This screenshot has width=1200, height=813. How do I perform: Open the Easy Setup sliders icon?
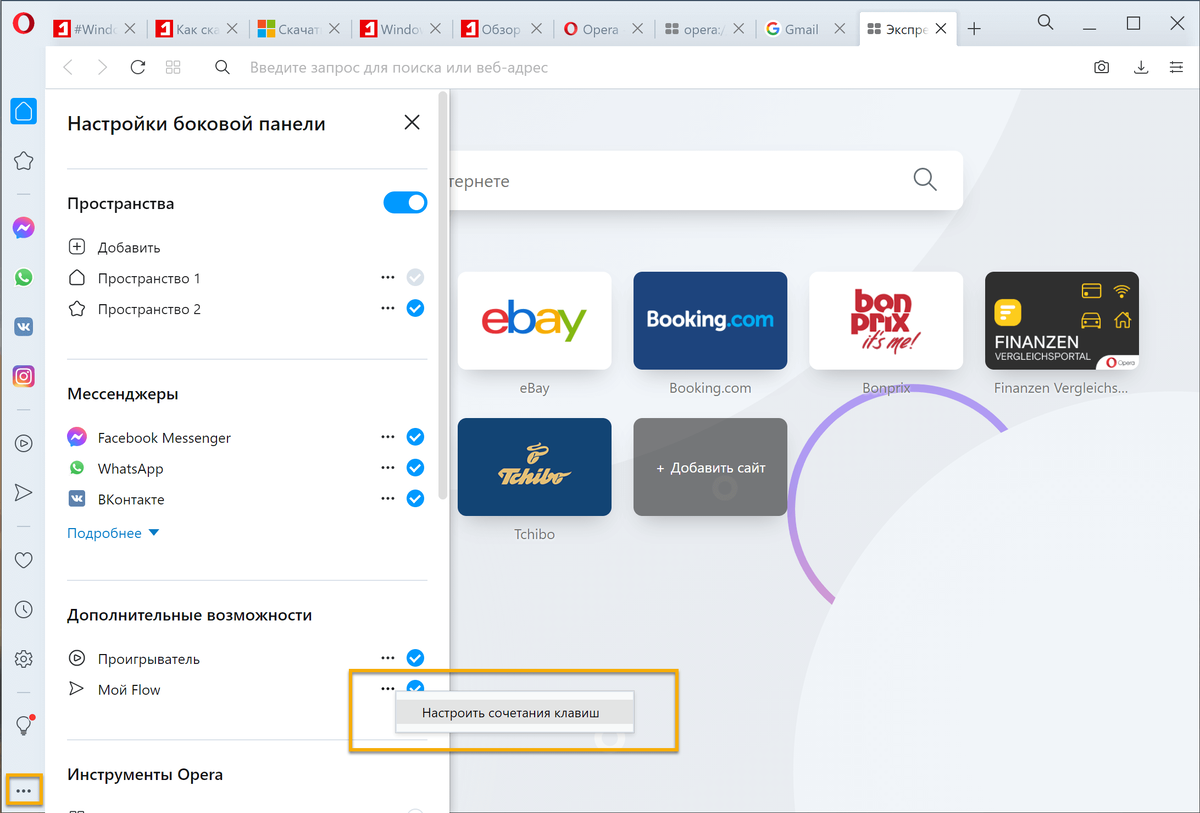point(1176,68)
